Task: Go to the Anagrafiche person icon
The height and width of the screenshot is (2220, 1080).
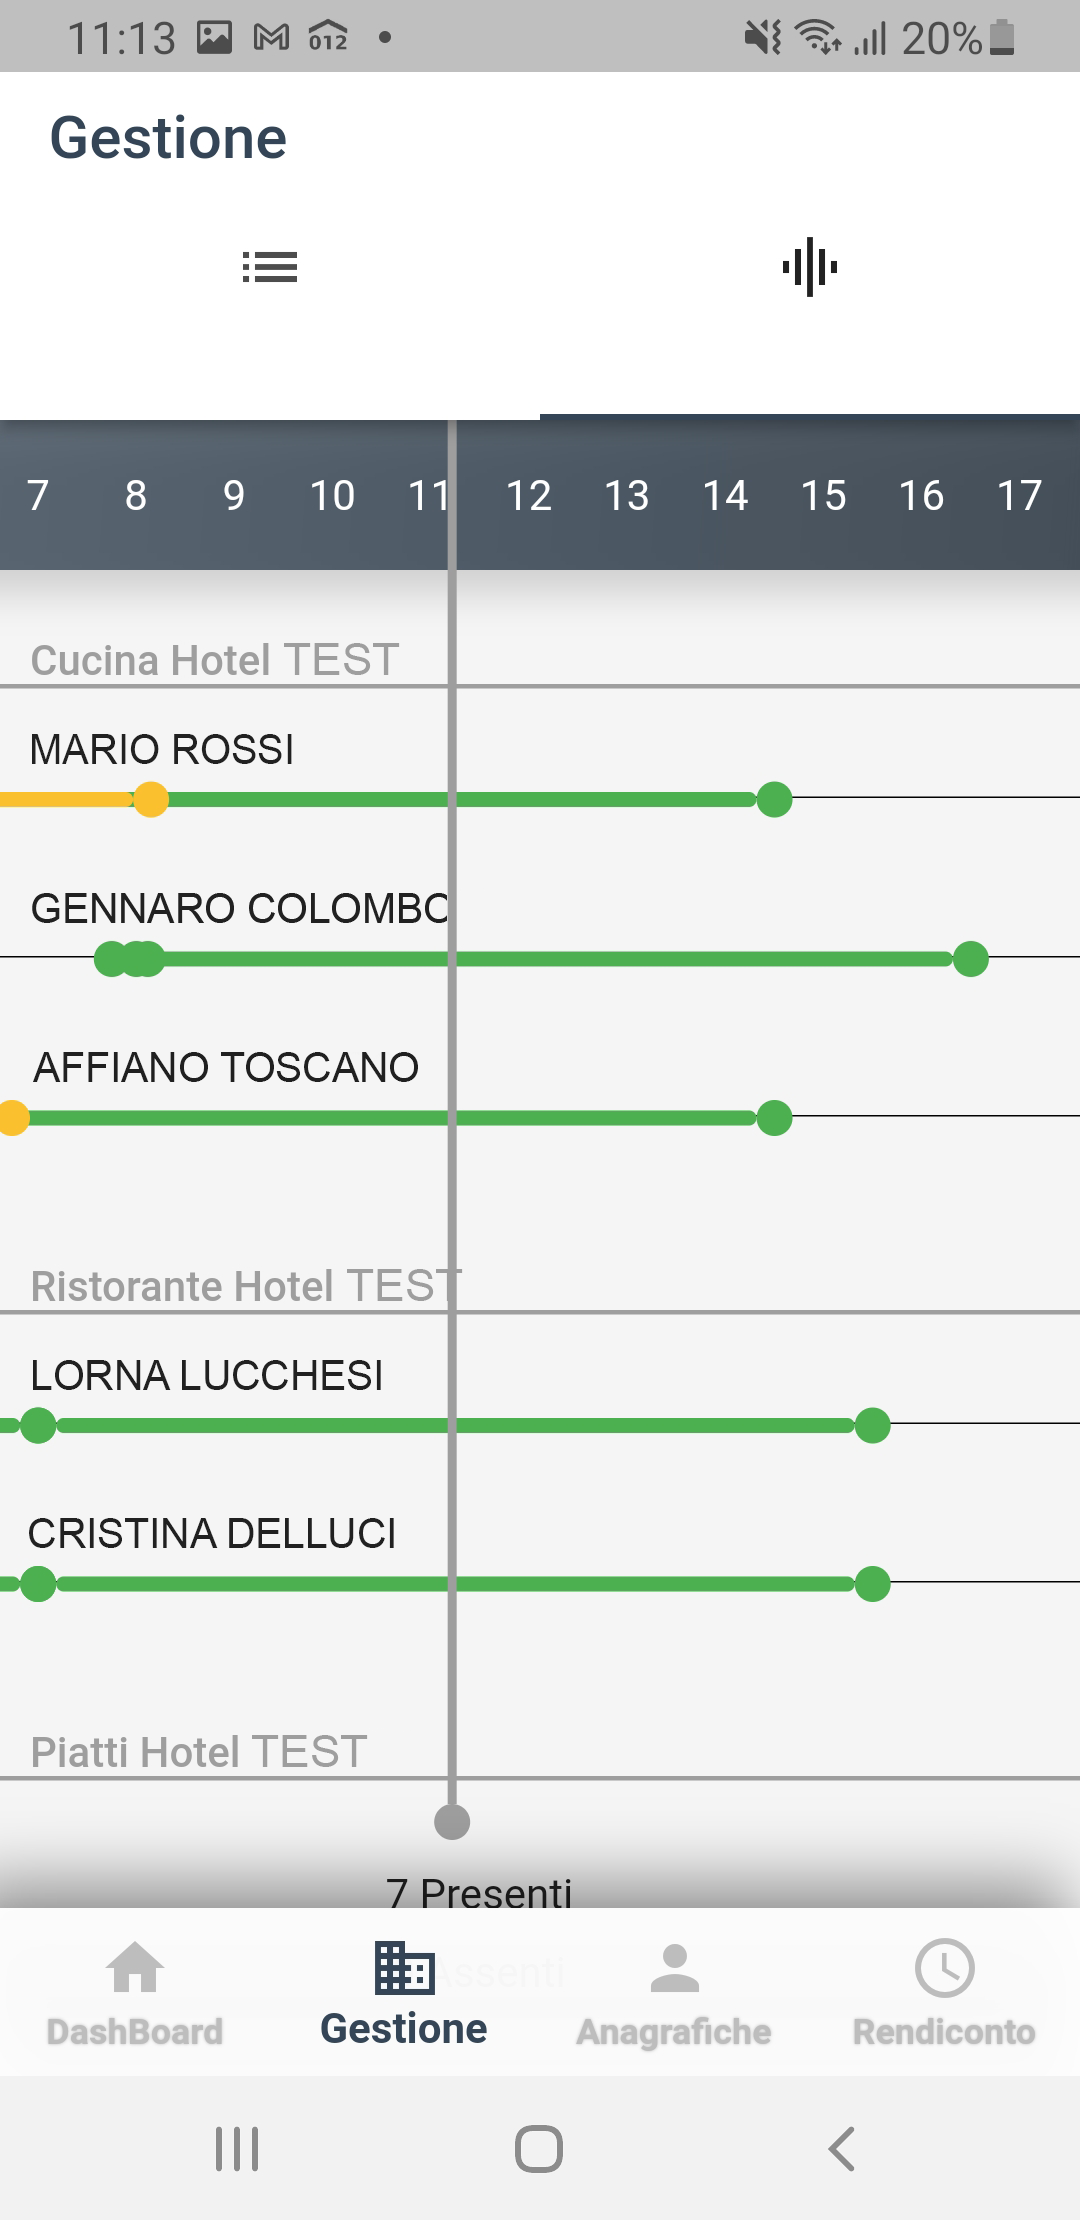Action: click(x=674, y=1968)
